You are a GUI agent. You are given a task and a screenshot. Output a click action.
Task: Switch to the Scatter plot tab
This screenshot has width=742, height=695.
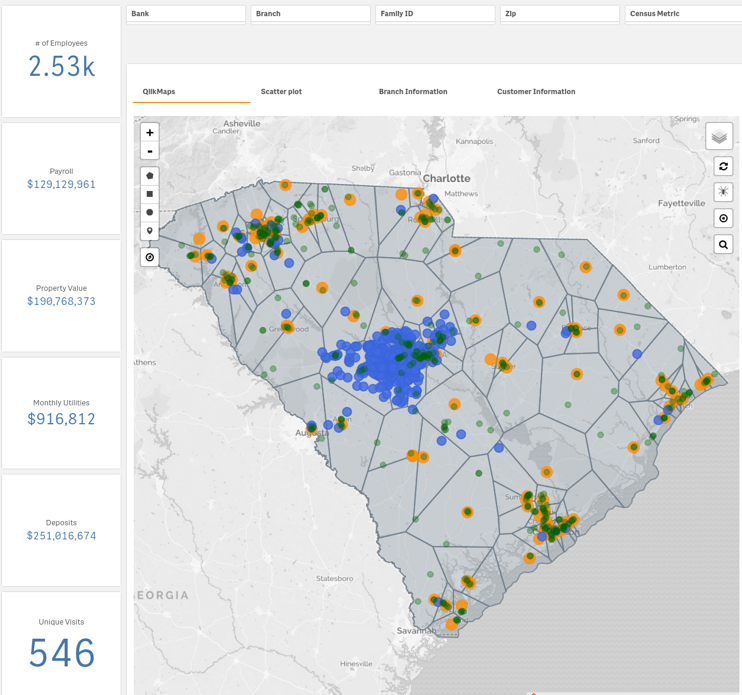click(281, 91)
